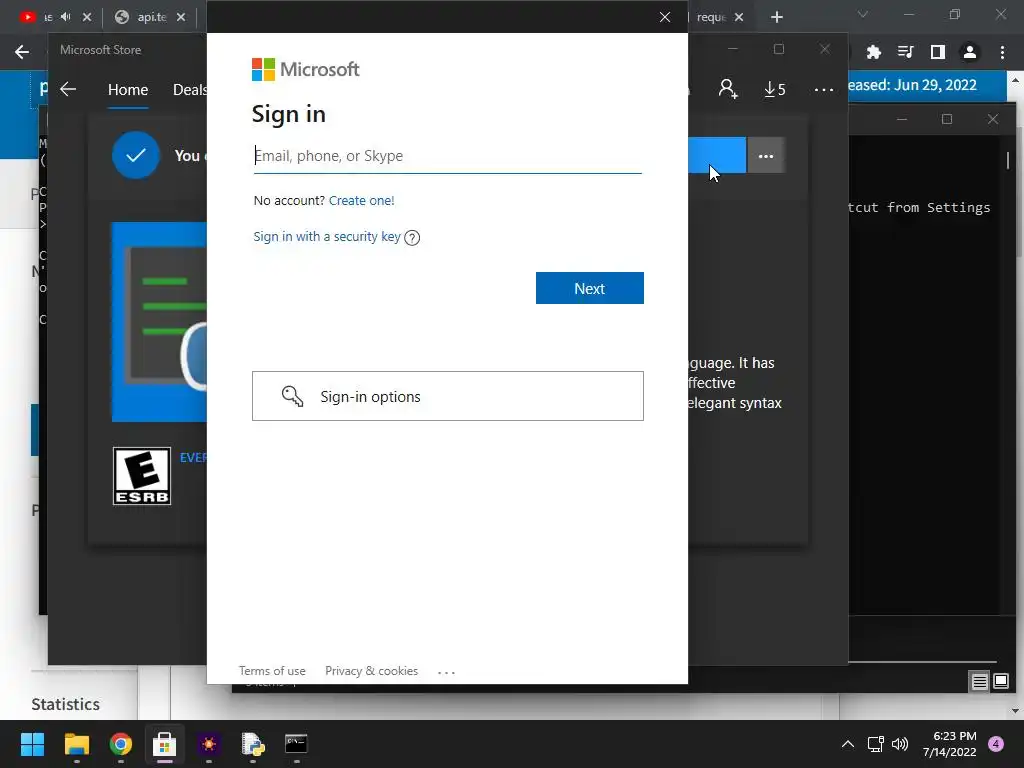Open File Explorer from taskbar

click(x=76, y=744)
